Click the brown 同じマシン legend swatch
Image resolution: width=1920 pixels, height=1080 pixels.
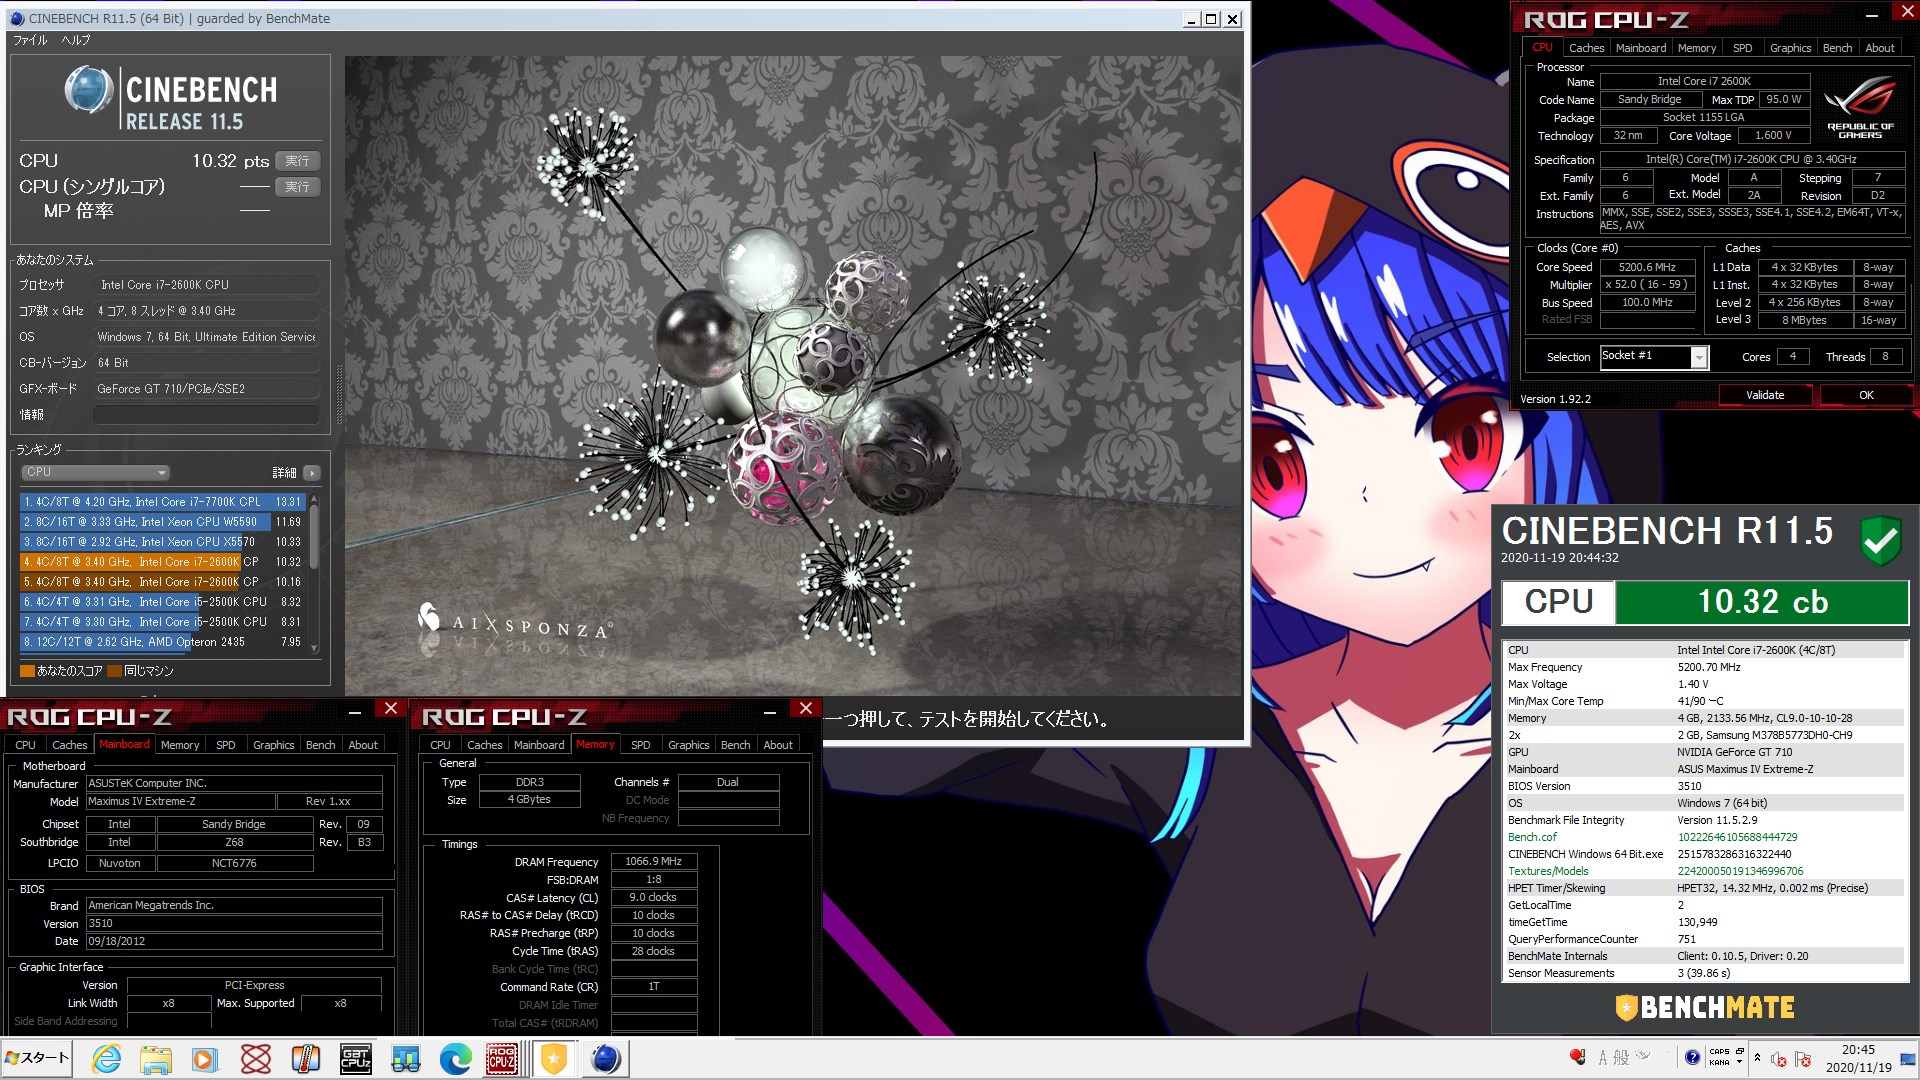[114, 671]
